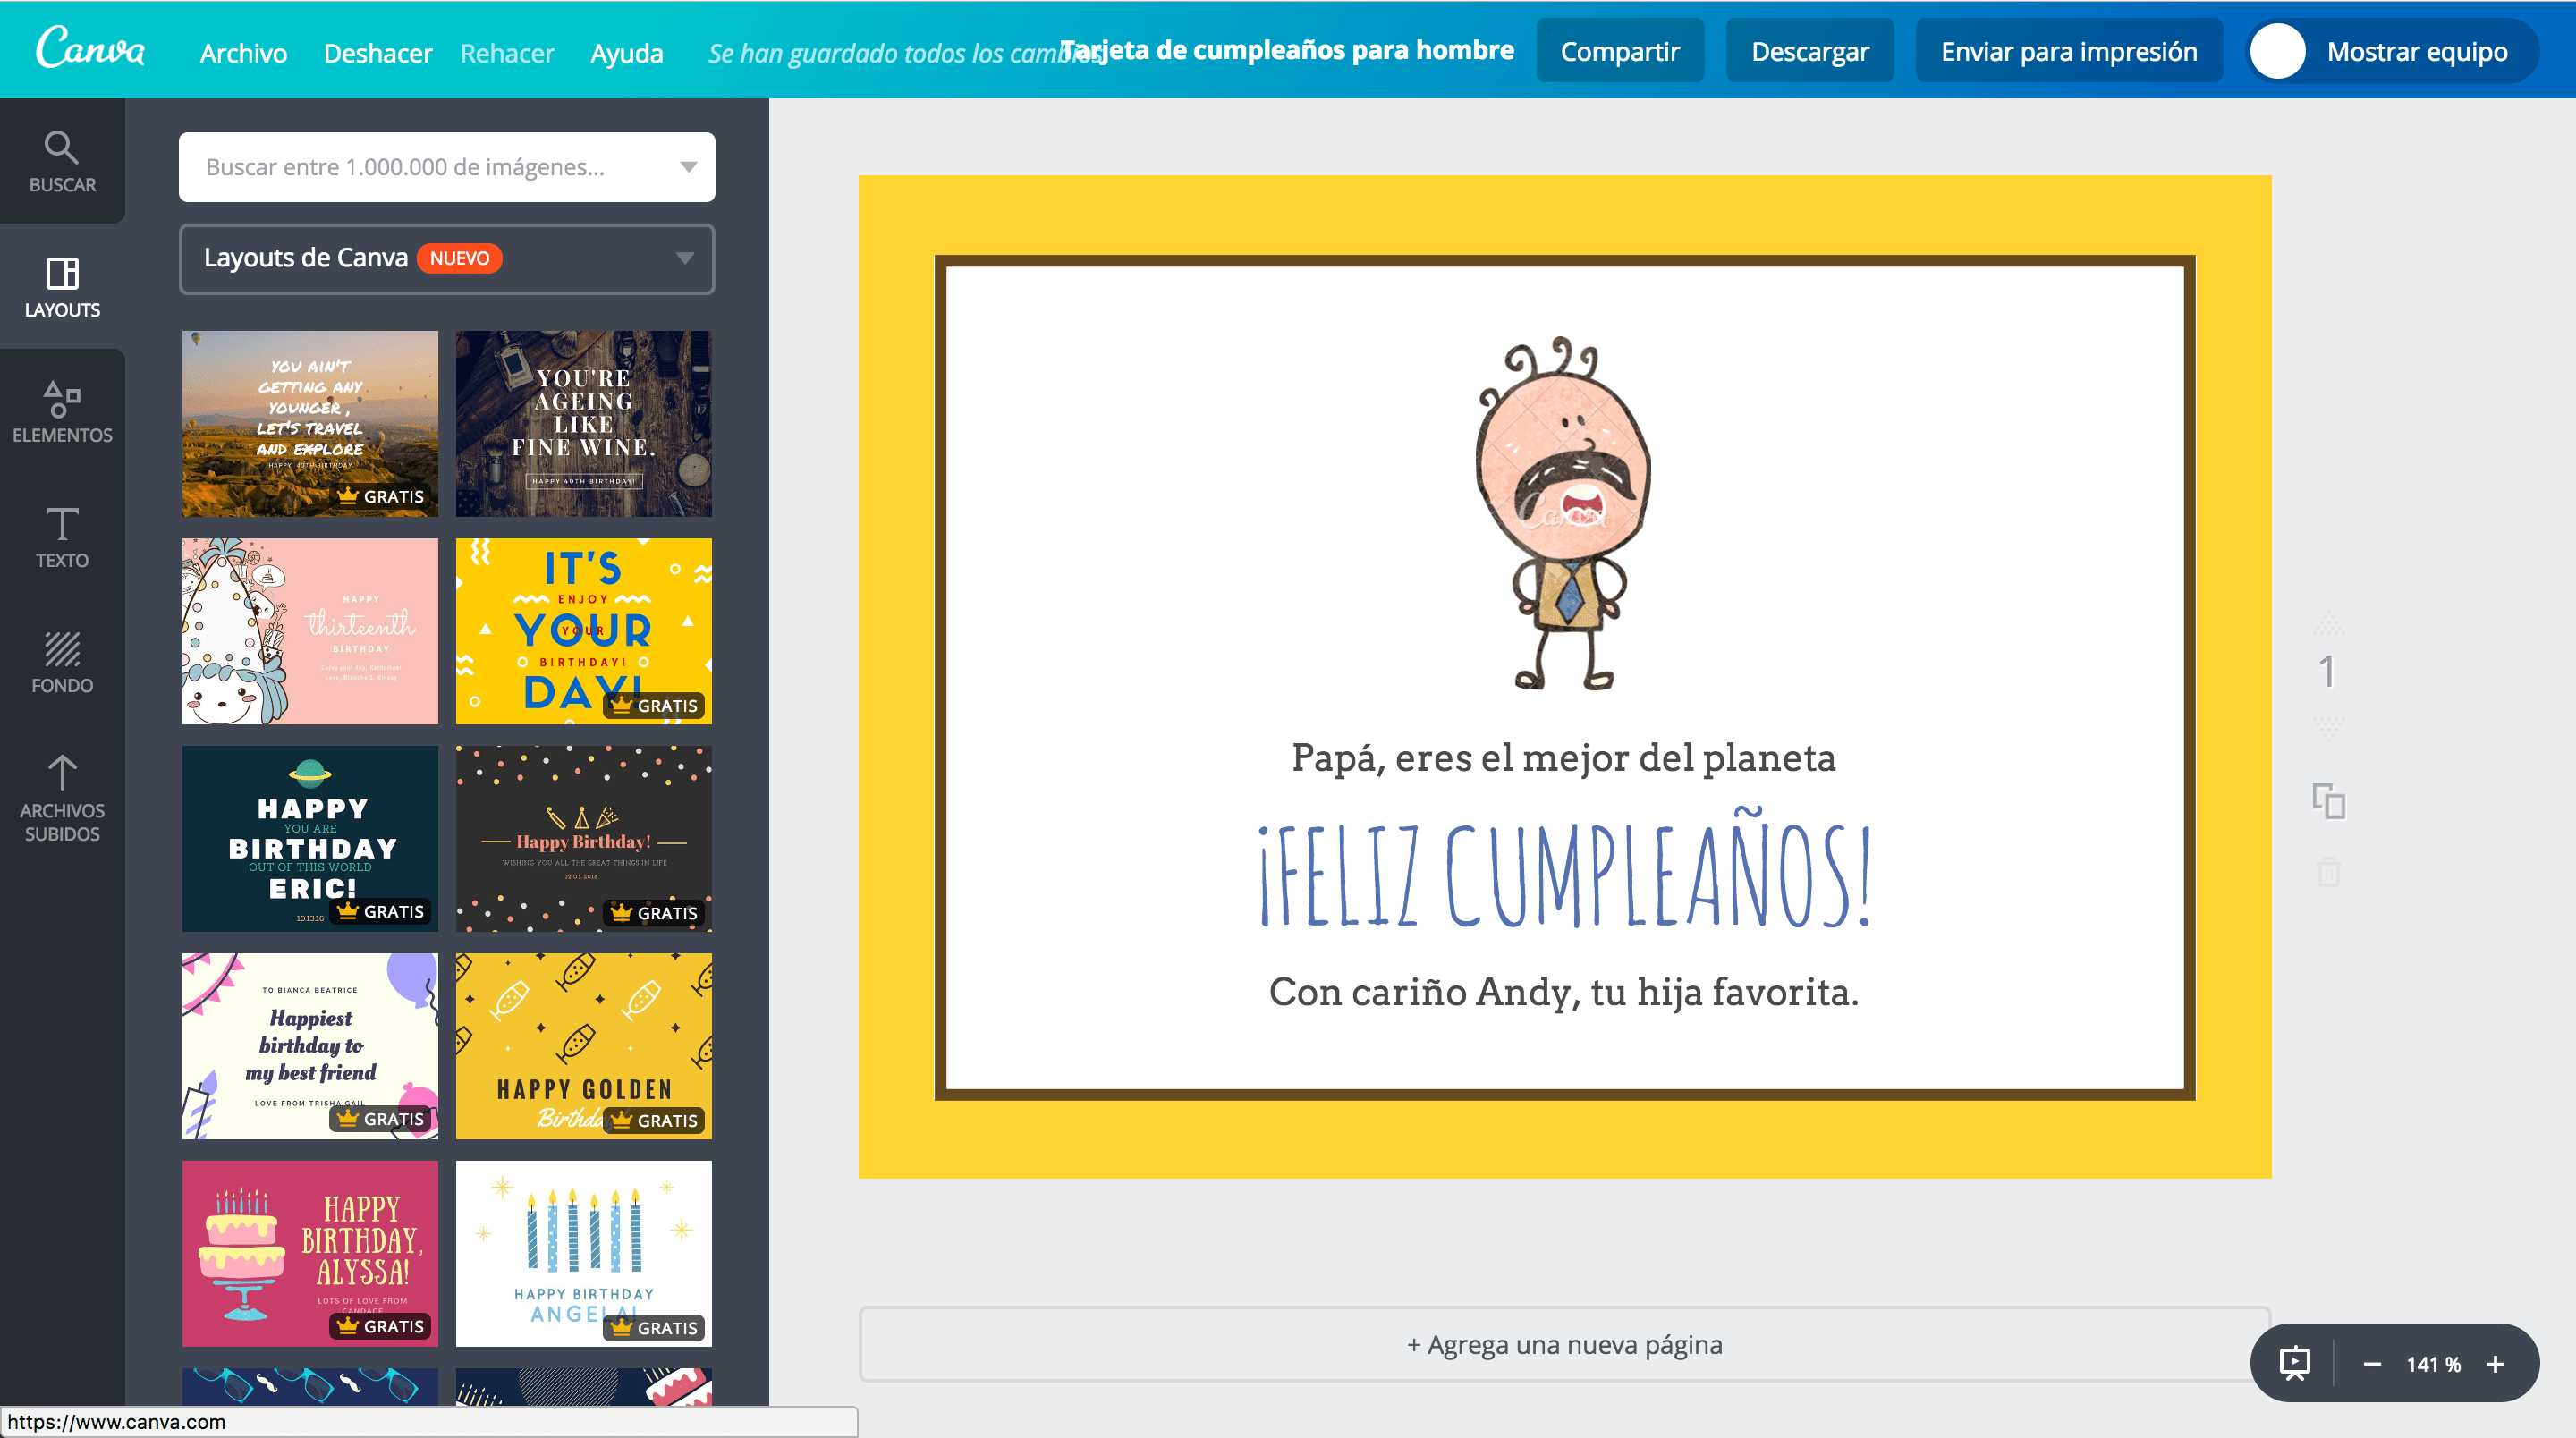
Task: Click Enviar para impresión button
Action: (2068, 50)
